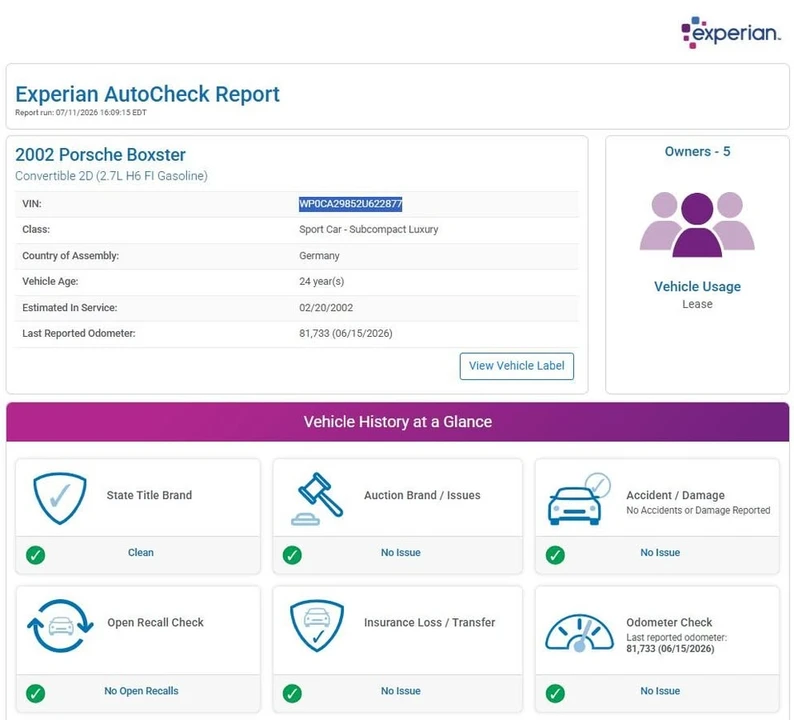794x720 pixels.
Task: Click green checkmark beside Clean
Action: (x=35, y=555)
